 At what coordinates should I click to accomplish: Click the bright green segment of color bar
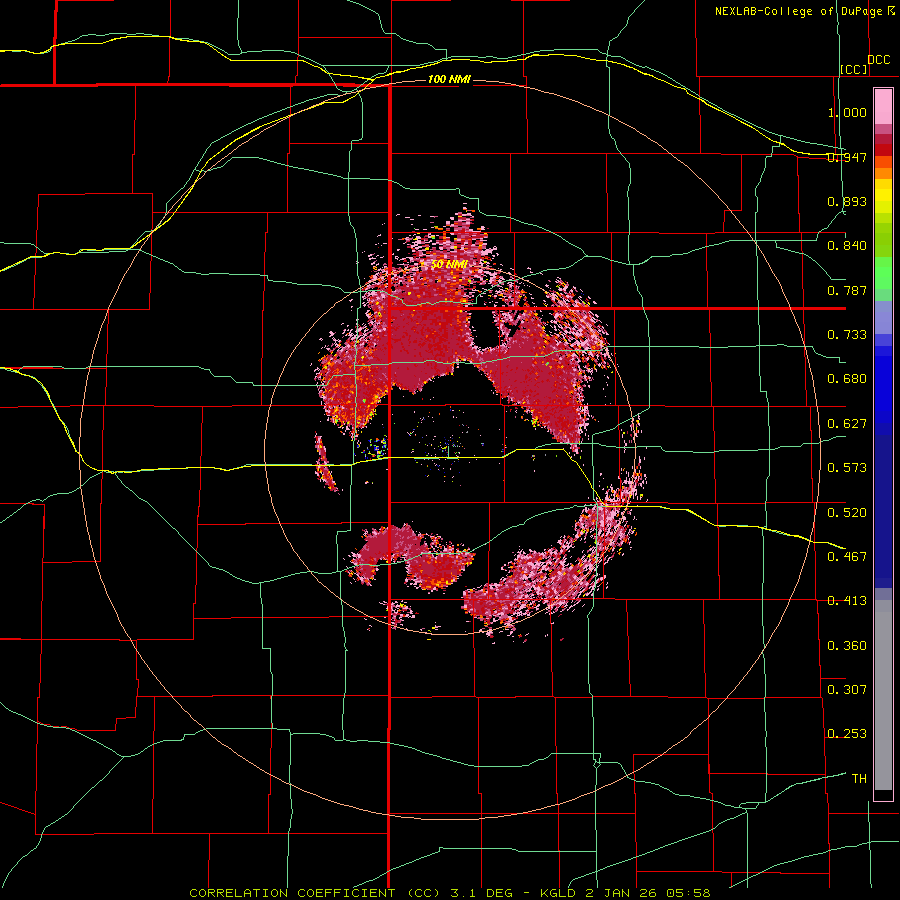coord(883,273)
